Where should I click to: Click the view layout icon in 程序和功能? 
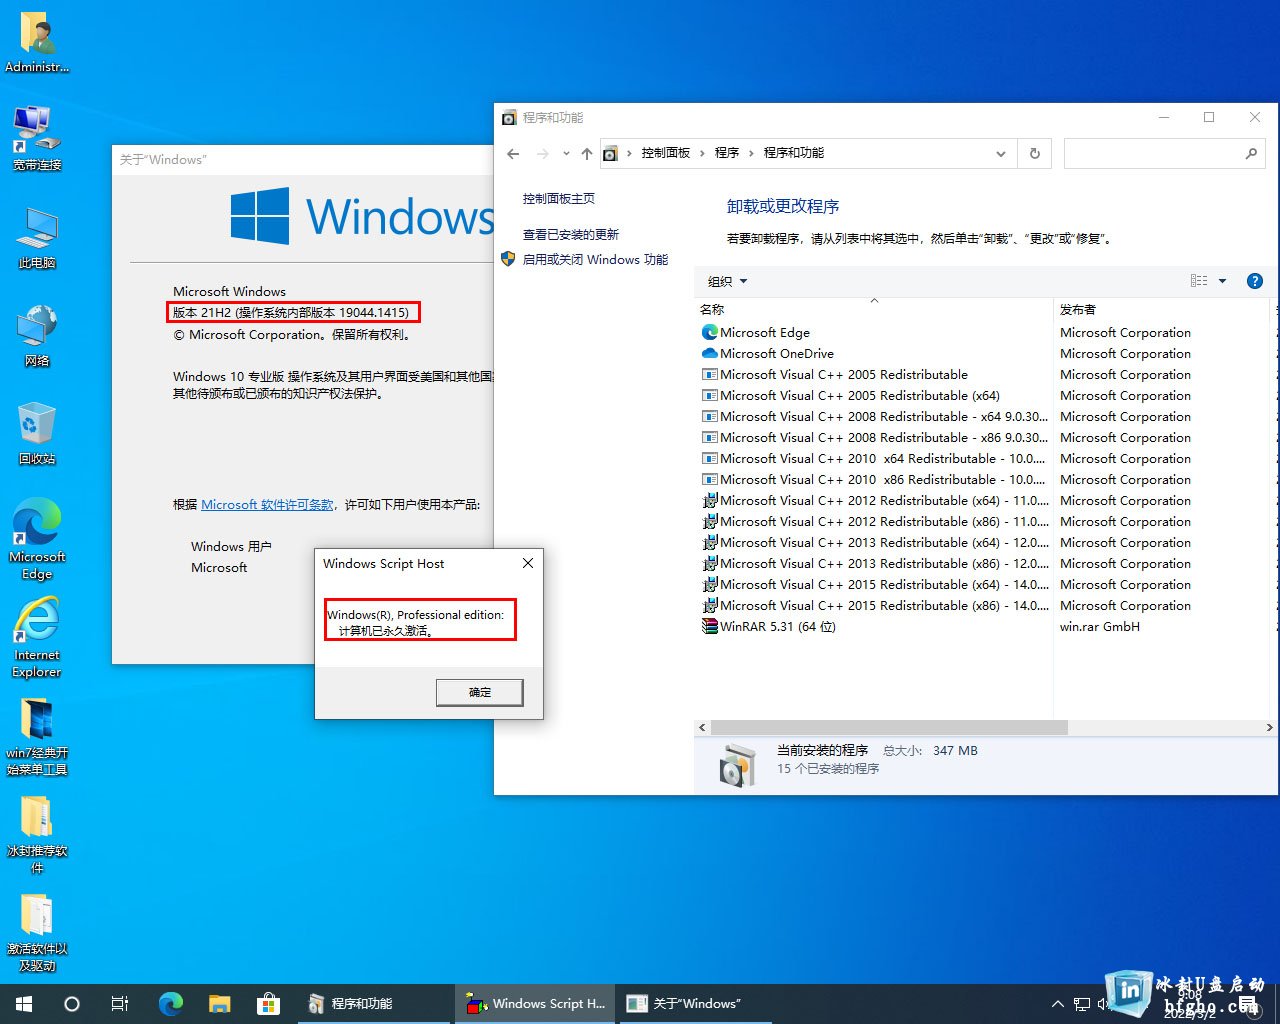(x=1199, y=281)
